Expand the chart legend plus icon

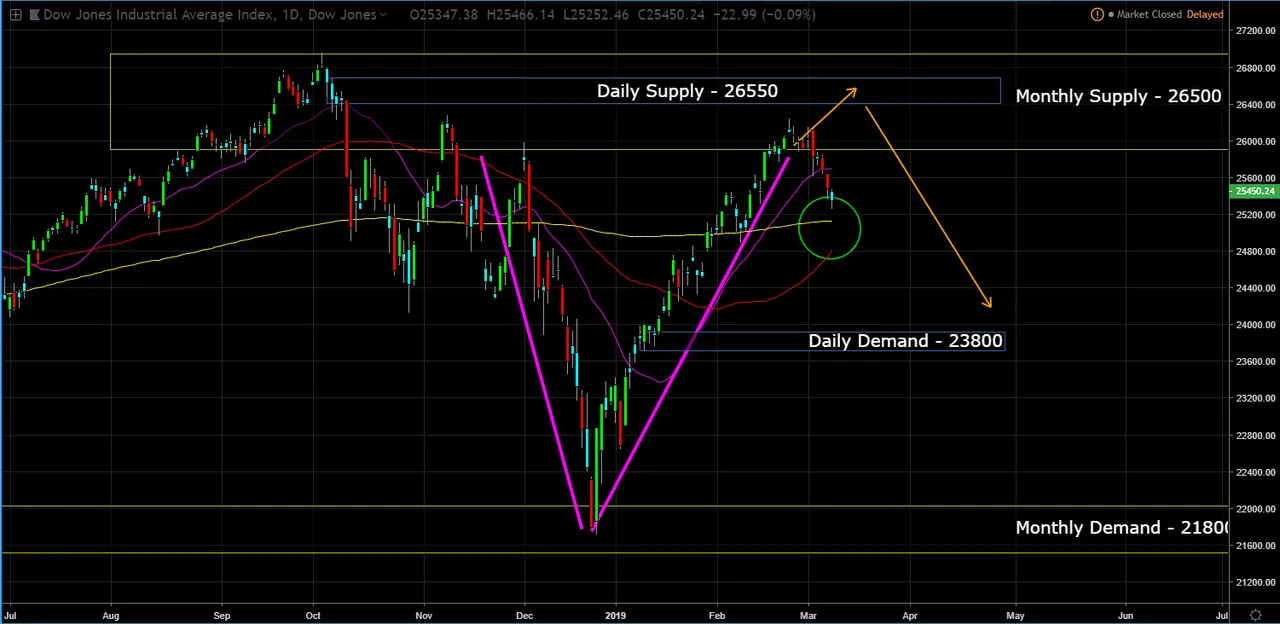[15, 14]
